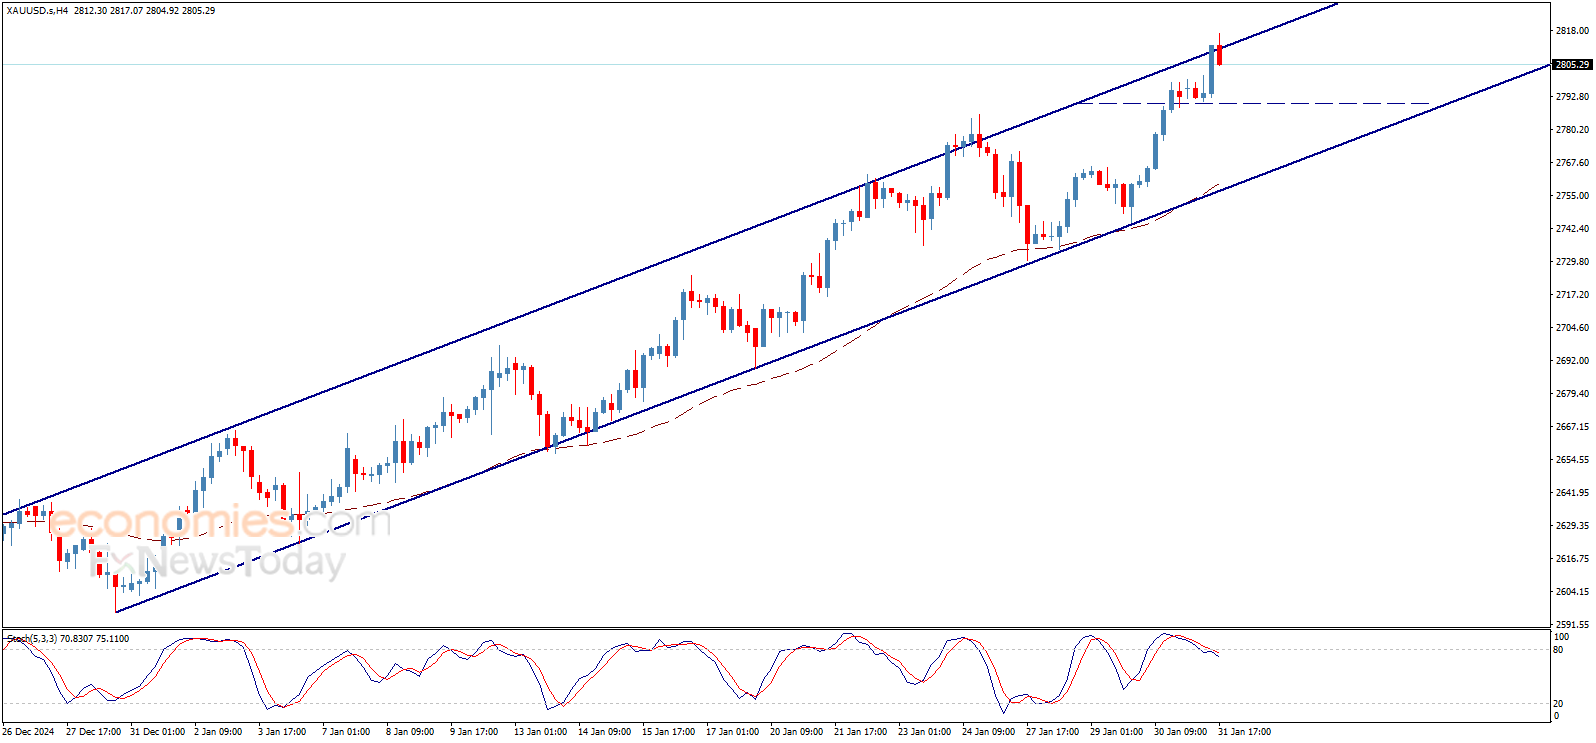Click the 30 Jan 09:00 time label
Image resolution: width=1596 pixels, height=743 pixels.
[1181, 732]
